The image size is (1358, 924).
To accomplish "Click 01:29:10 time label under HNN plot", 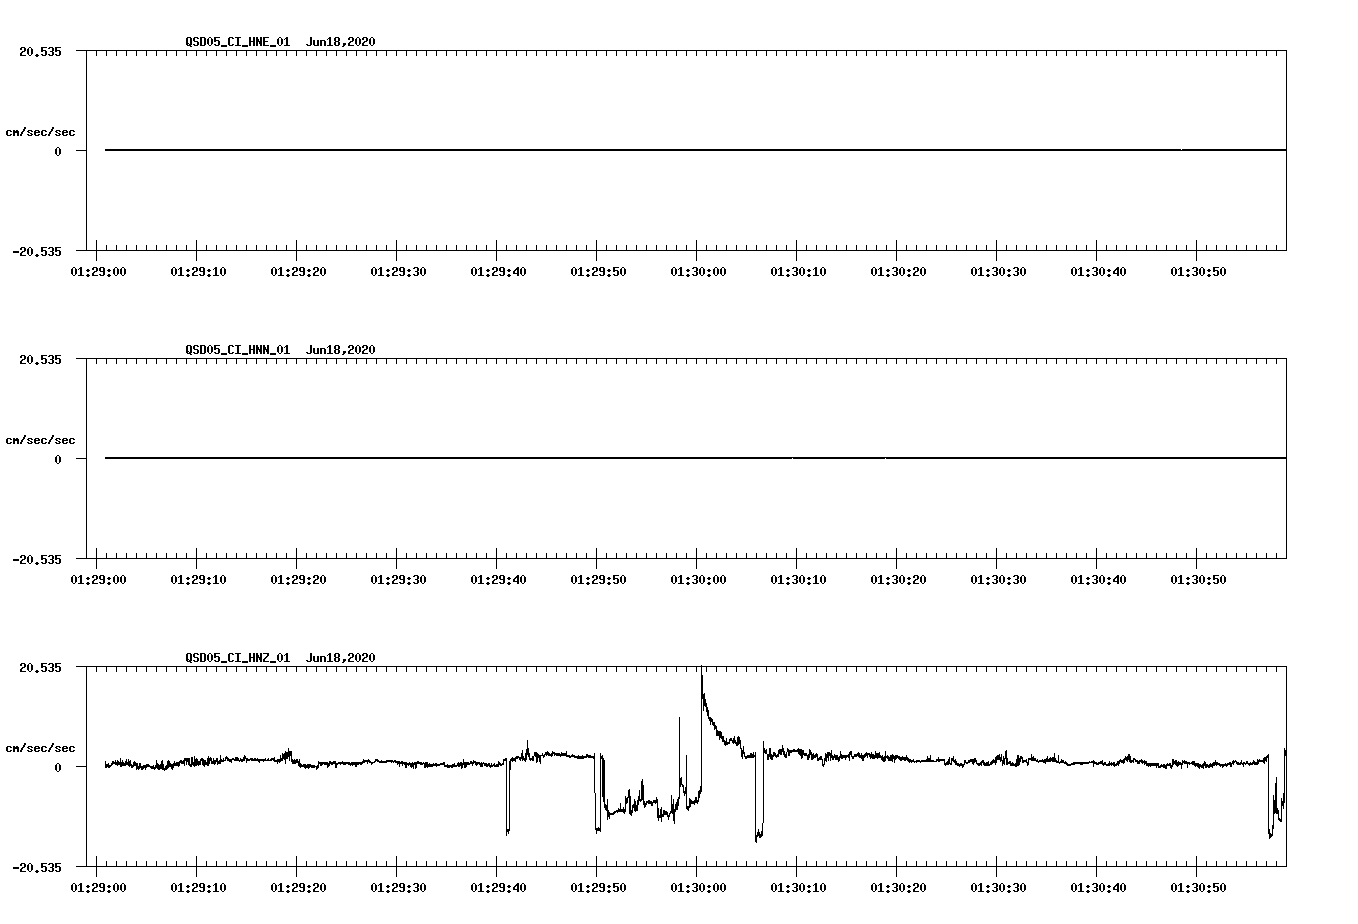I will [x=198, y=580].
